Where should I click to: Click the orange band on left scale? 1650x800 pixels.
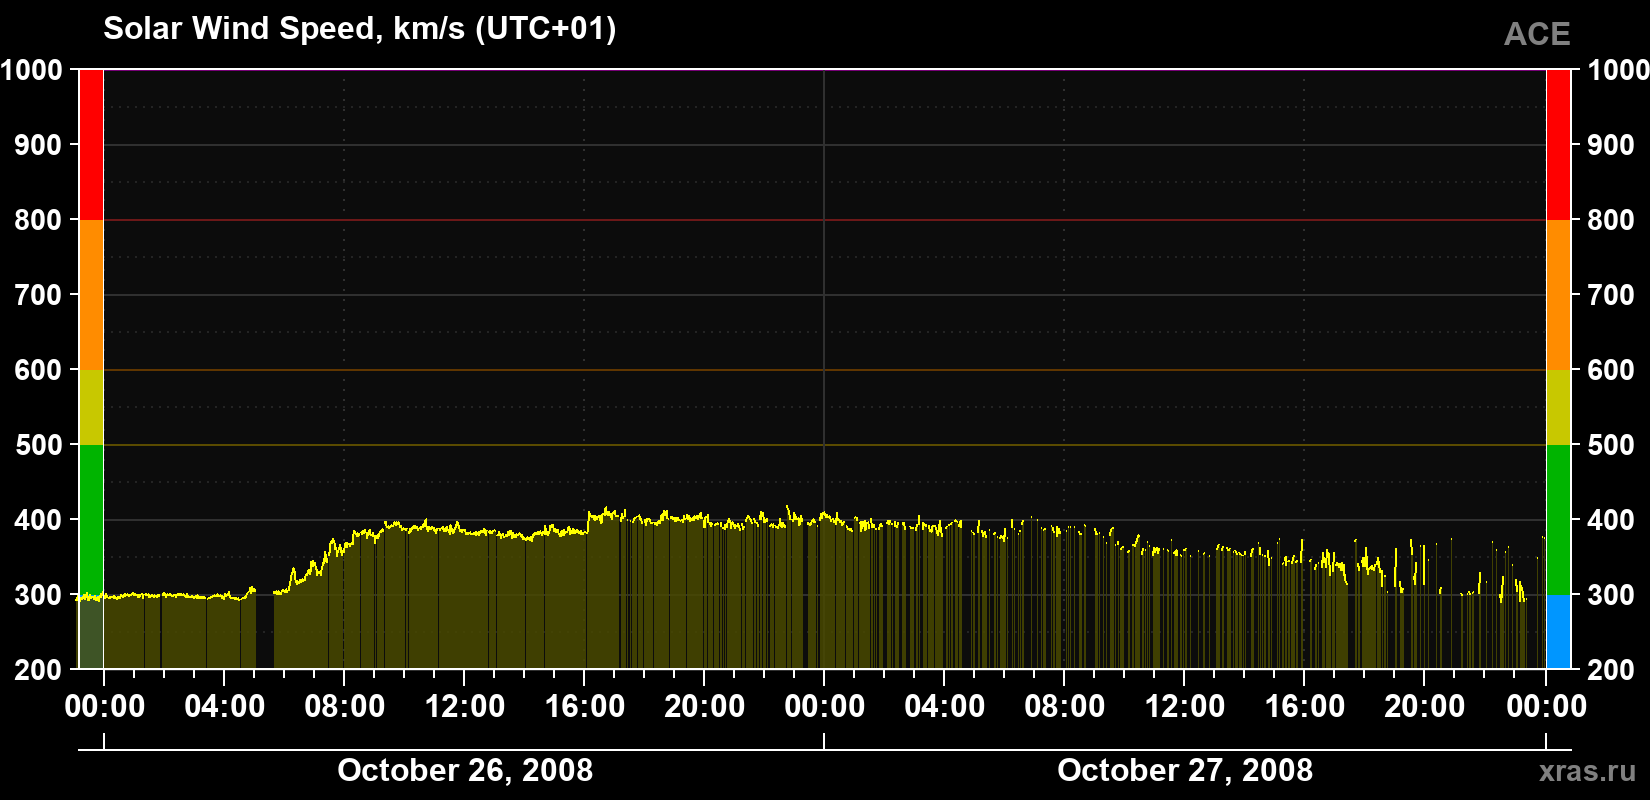91,295
